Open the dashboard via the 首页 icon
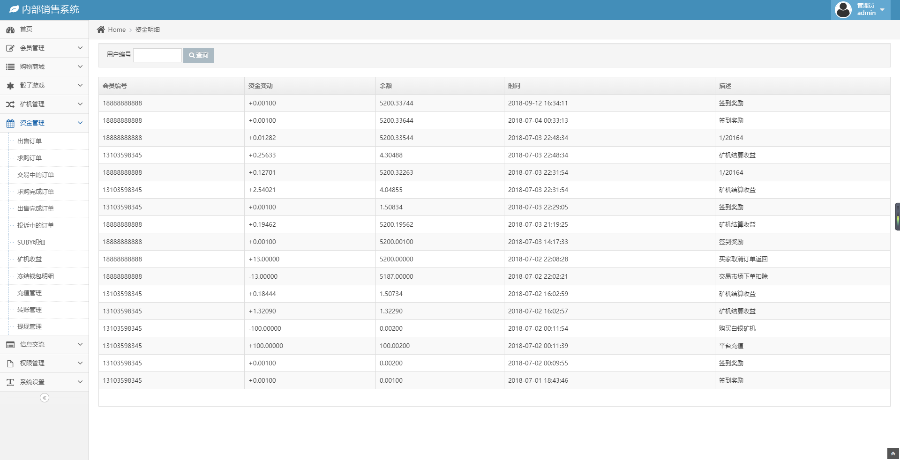Viewport: 900px width, 460px height. point(10,29)
